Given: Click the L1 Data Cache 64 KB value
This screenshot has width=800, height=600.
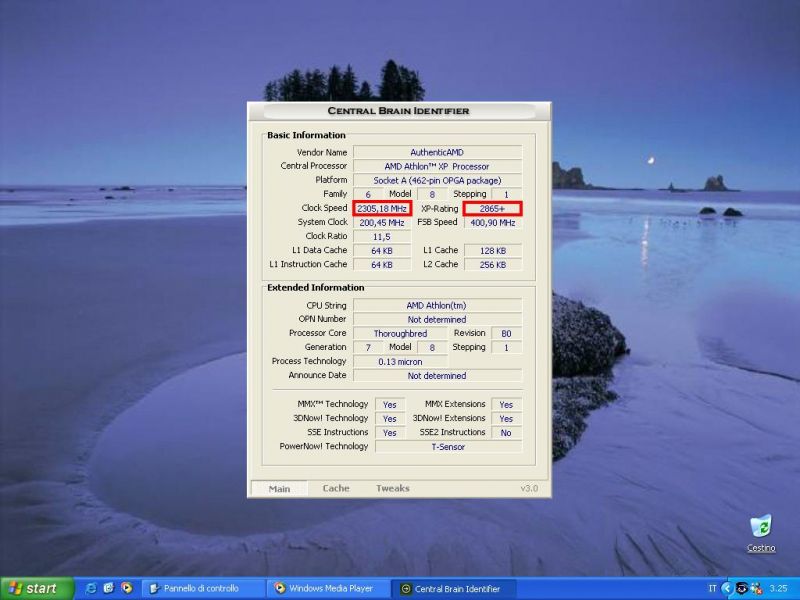Looking at the screenshot, I should [x=382, y=251].
